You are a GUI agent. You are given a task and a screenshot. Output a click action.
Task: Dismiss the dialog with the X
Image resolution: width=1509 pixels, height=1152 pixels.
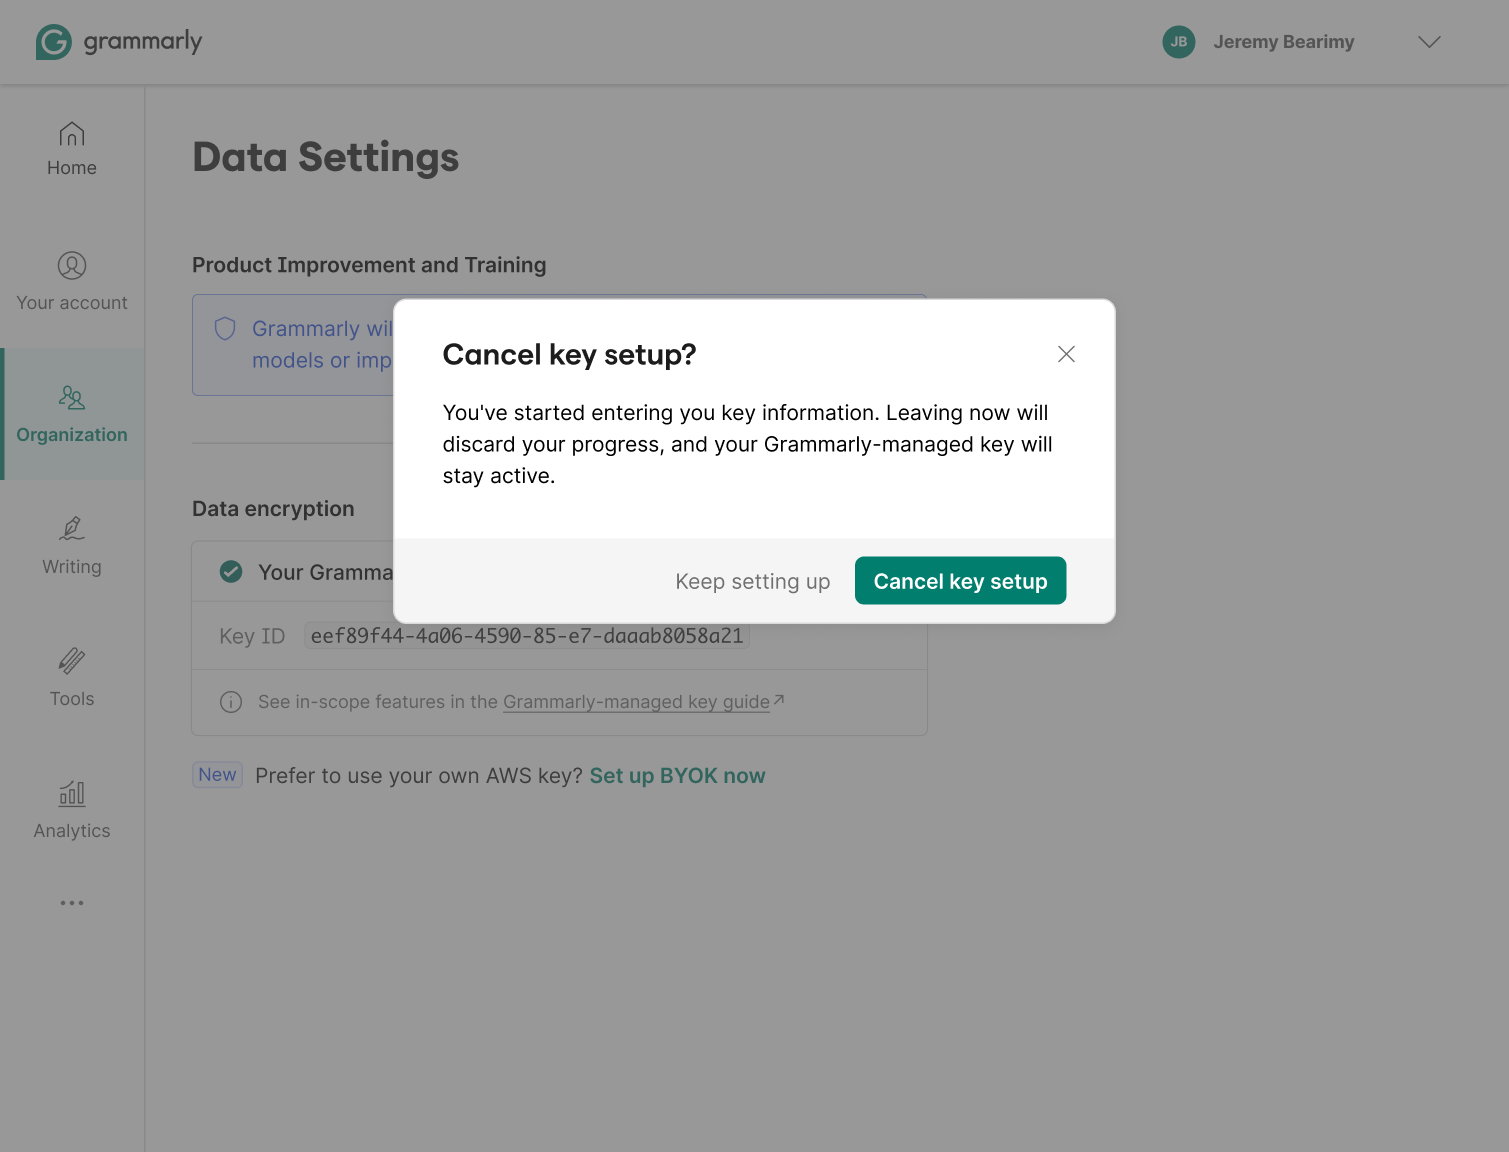(x=1065, y=354)
